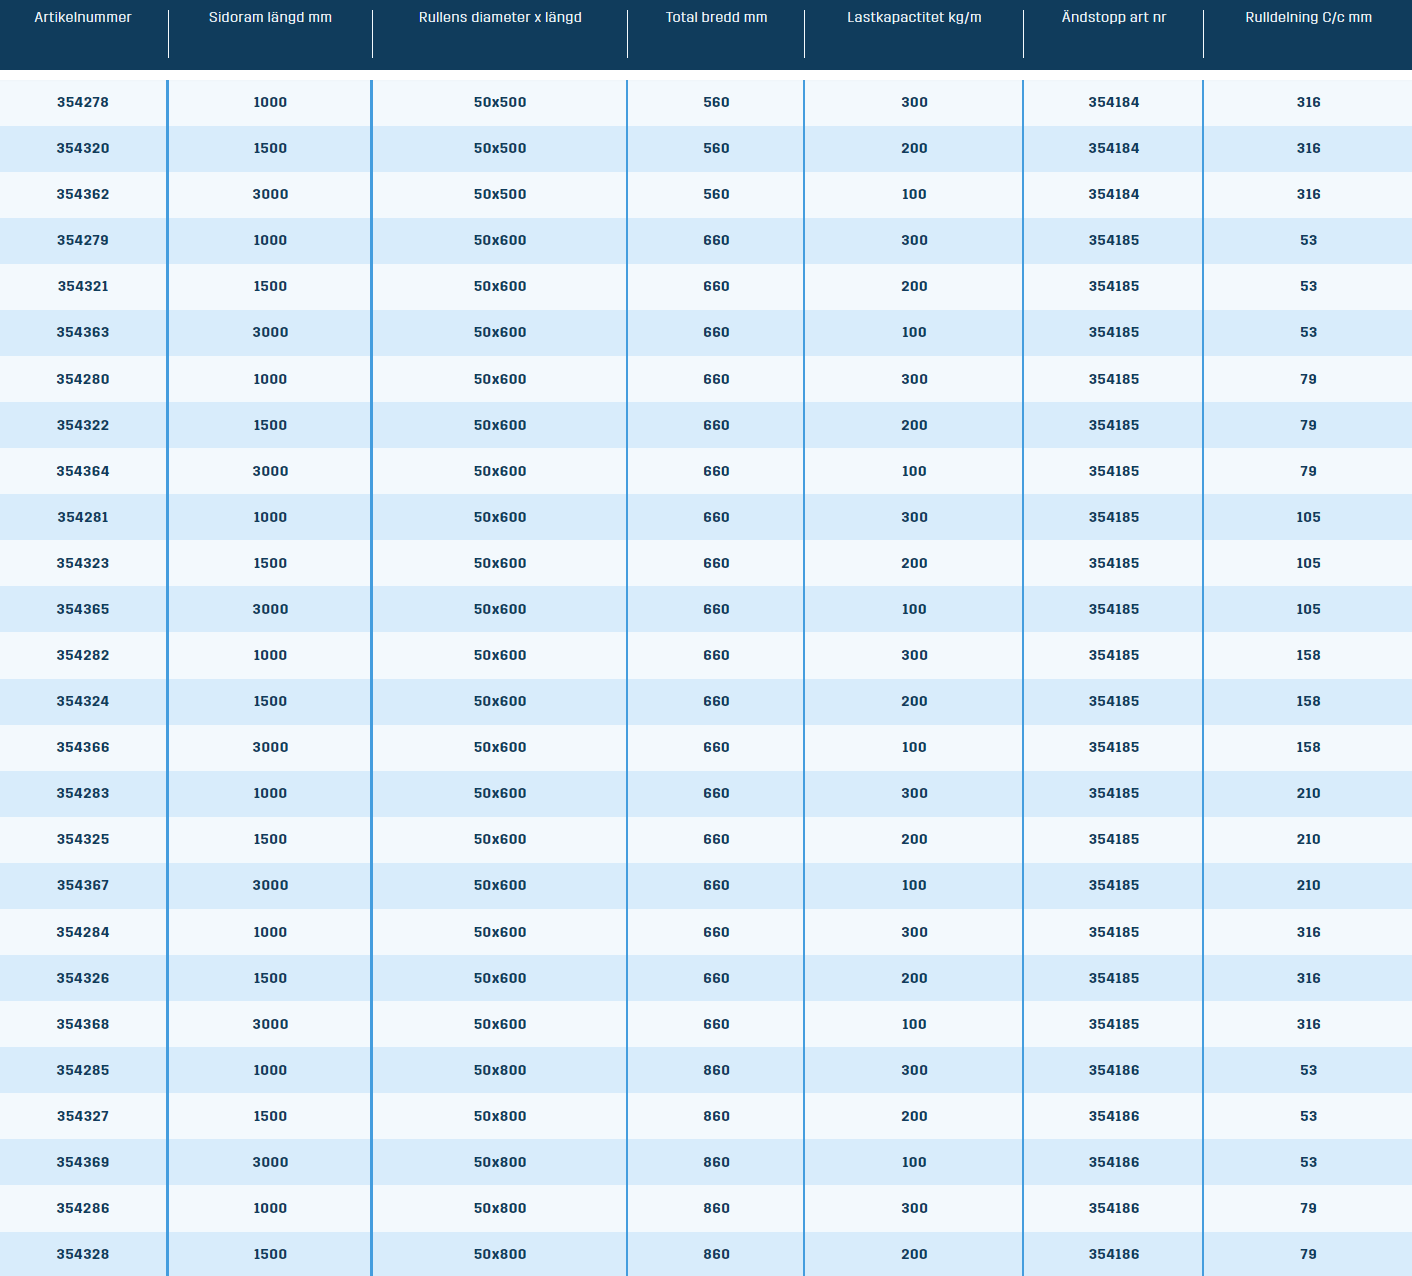The height and width of the screenshot is (1276, 1412).
Task: Select article number 354327
Action: pyautogui.click(x=83, y=1116)
